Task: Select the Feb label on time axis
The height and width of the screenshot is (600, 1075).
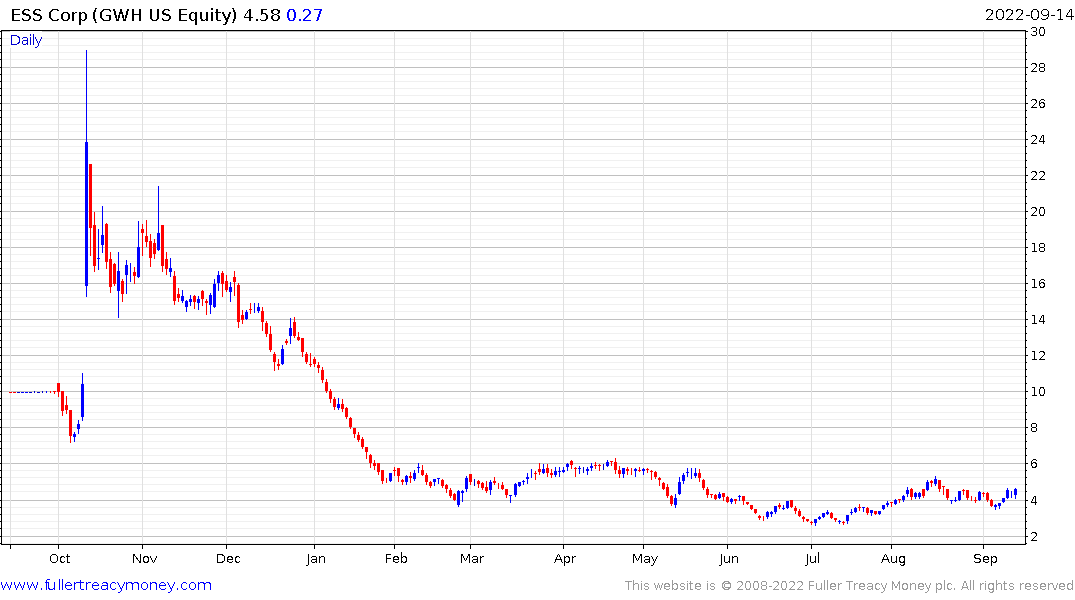Action: pyautogui.click(x=396, y=559)
